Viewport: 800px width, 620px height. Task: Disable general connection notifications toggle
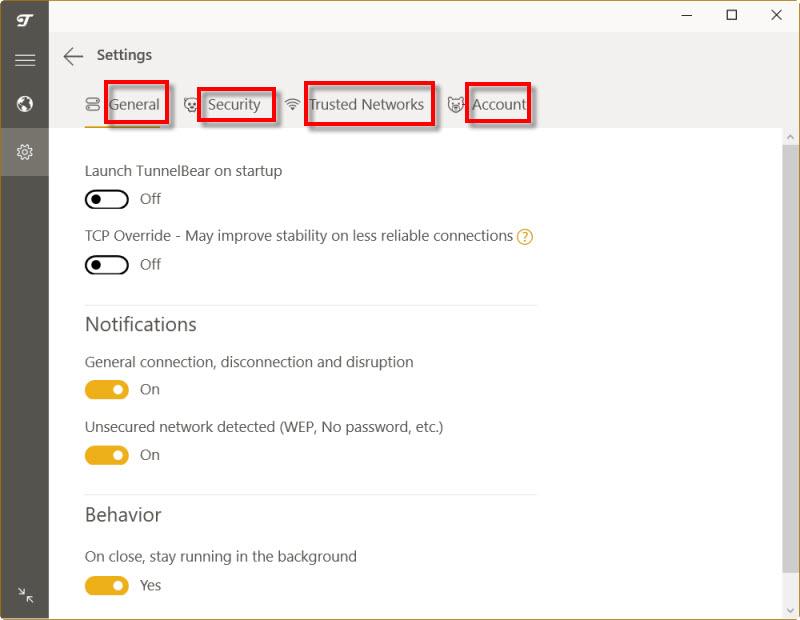click(x=107, y=390)
